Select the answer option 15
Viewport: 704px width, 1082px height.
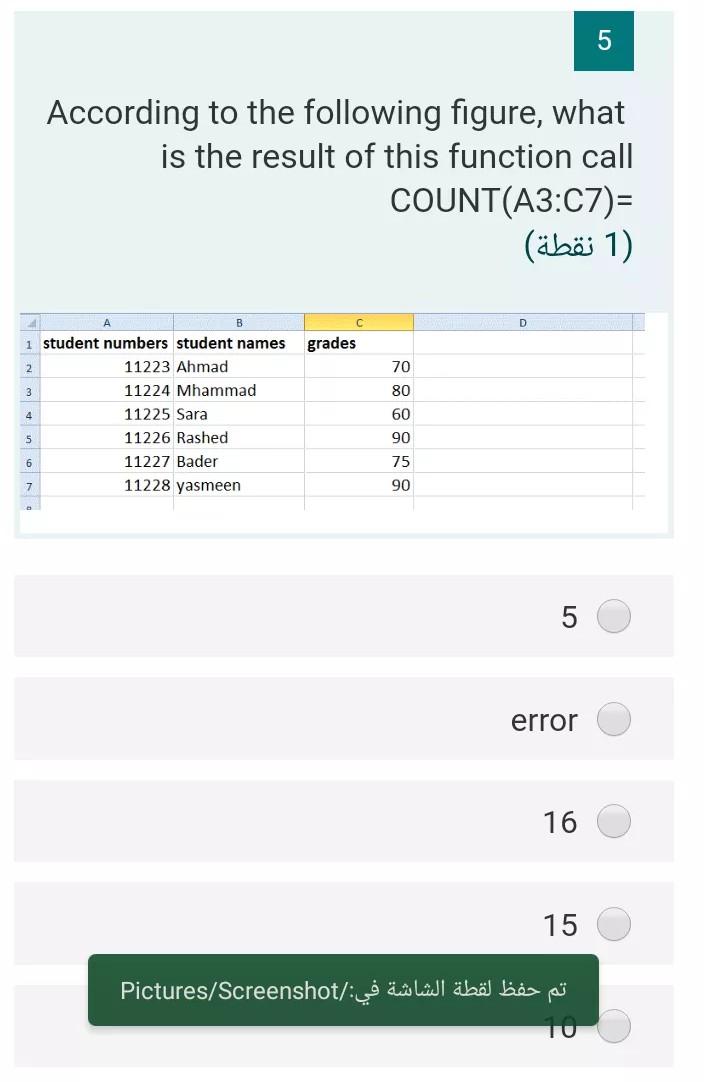tap(614, 924)
